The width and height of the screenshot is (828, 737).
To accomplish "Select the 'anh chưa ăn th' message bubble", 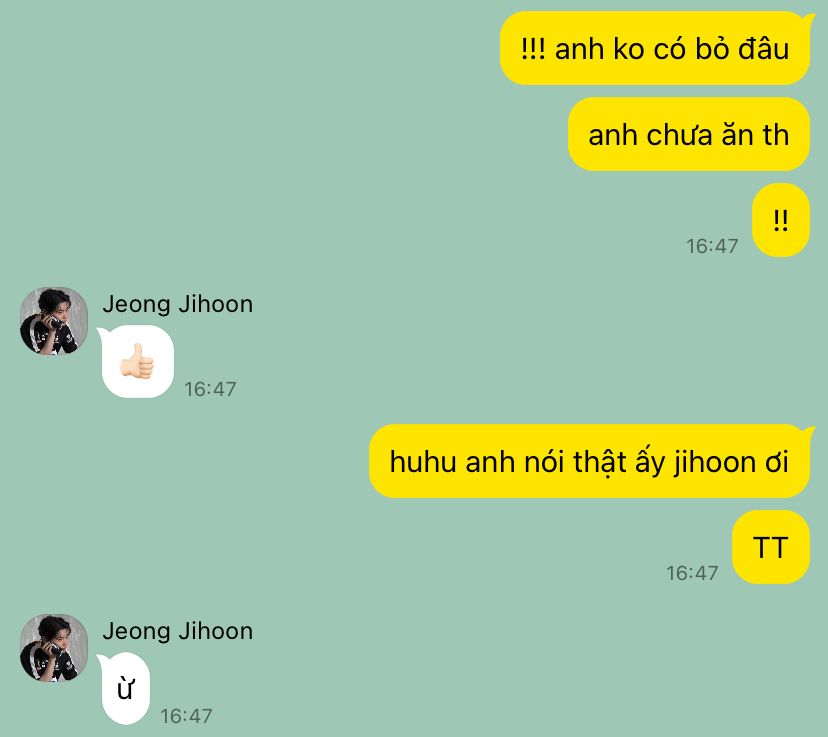I will (689, 134).
